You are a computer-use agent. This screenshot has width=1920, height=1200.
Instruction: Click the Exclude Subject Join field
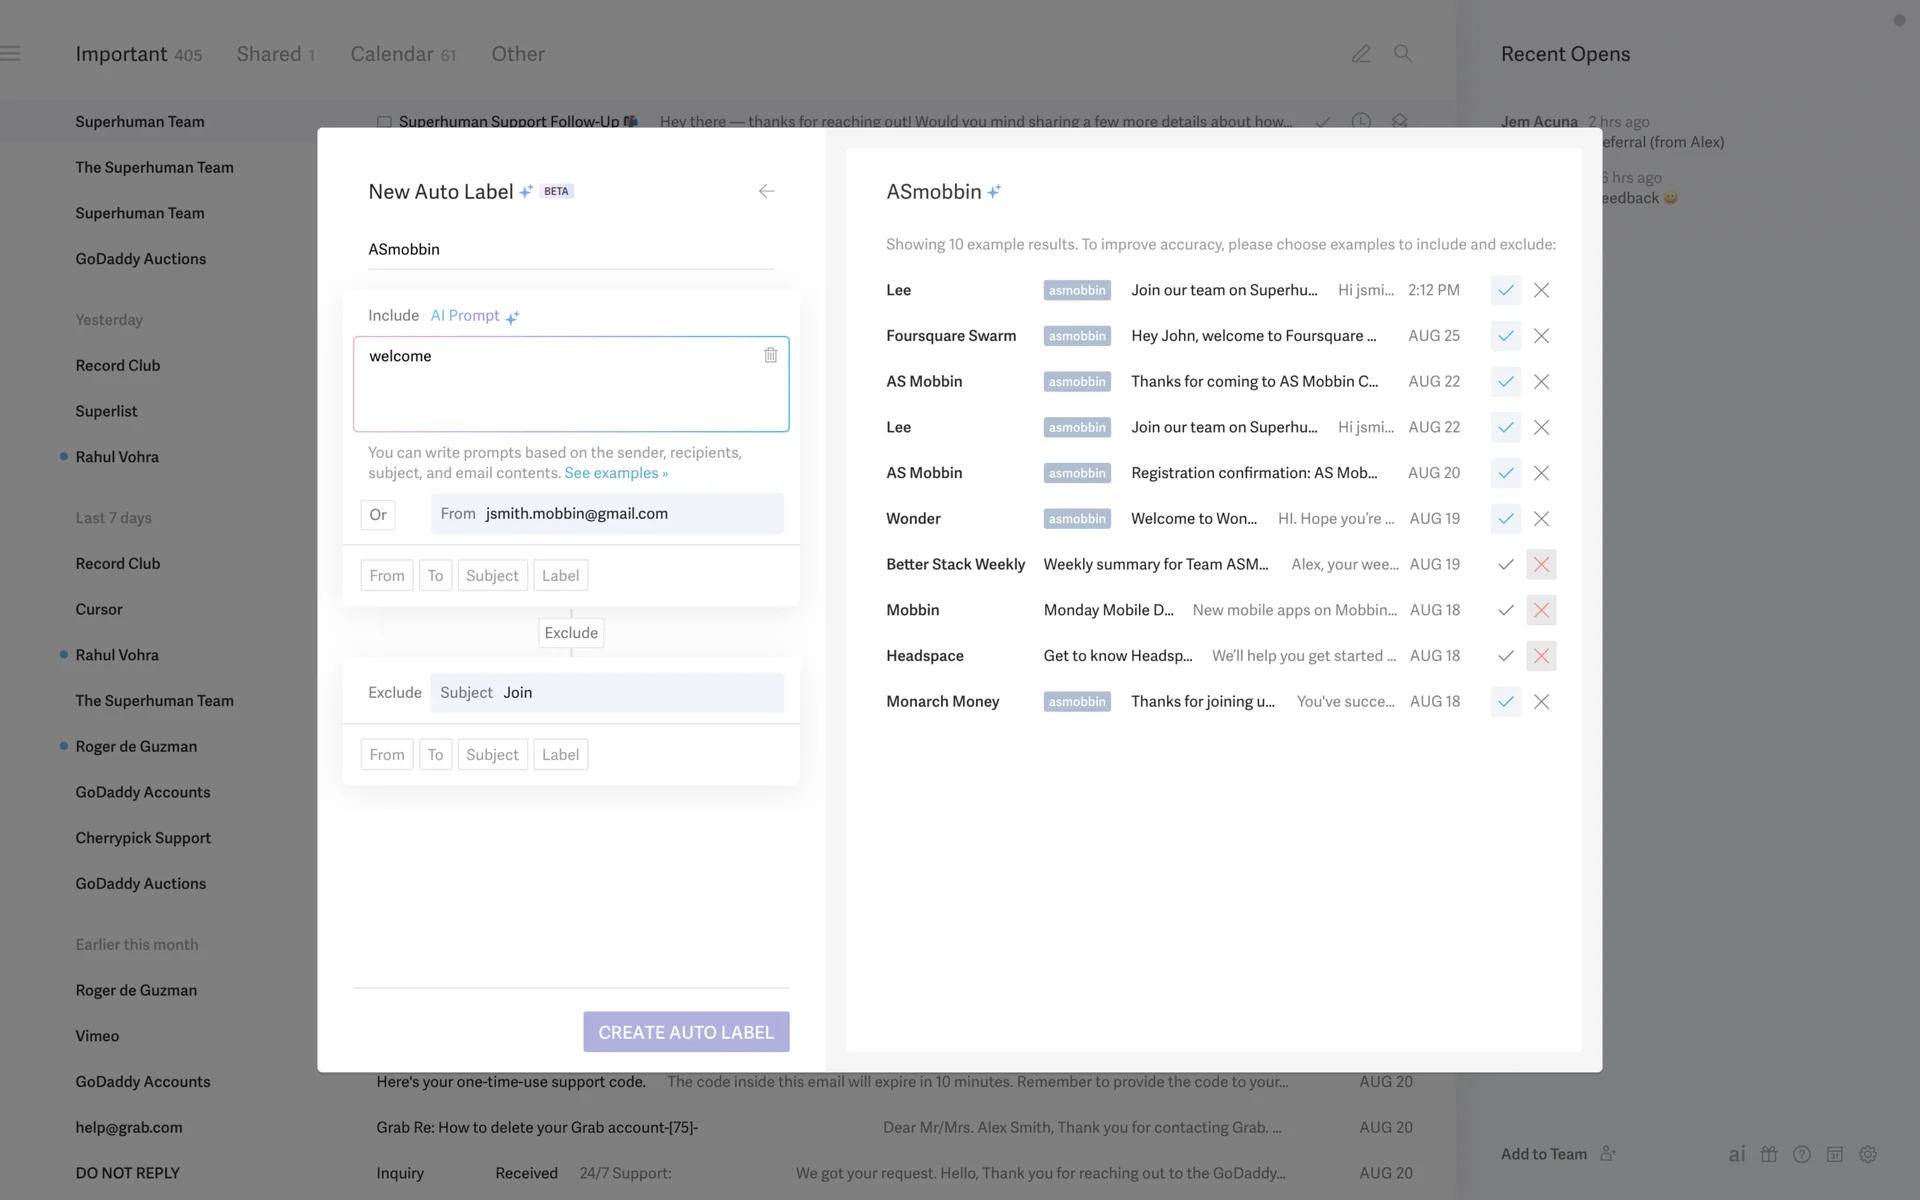point(606,692)
